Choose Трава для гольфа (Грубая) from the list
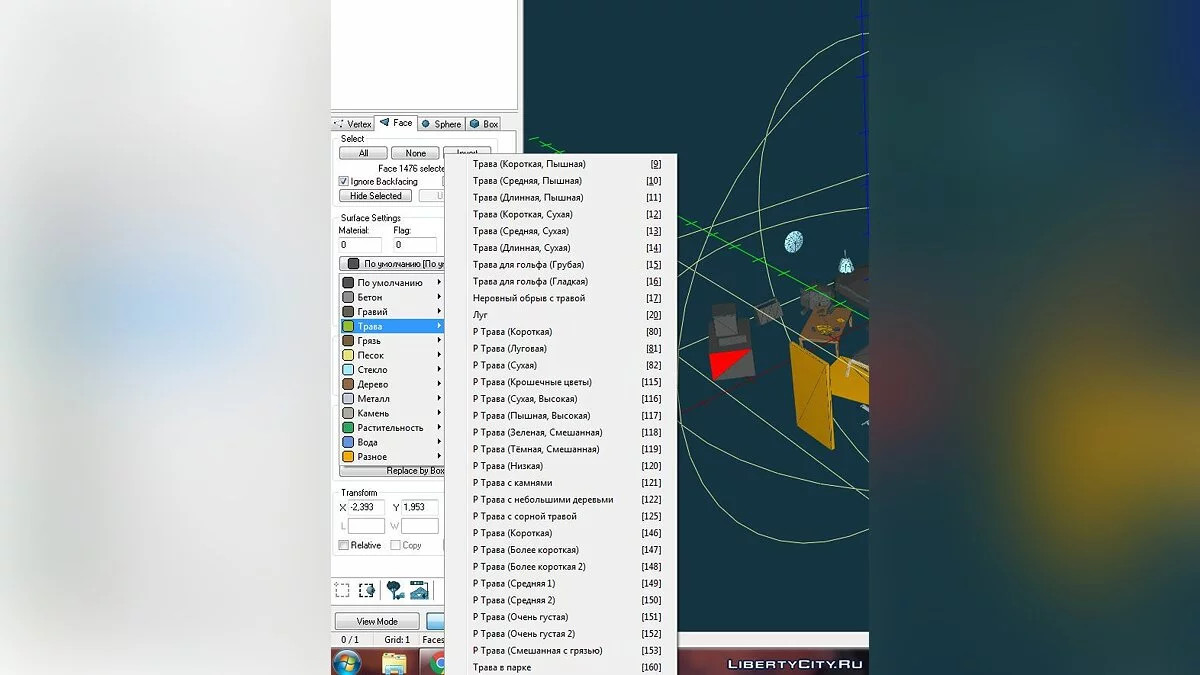1200x675 pixels. point(528,265)
